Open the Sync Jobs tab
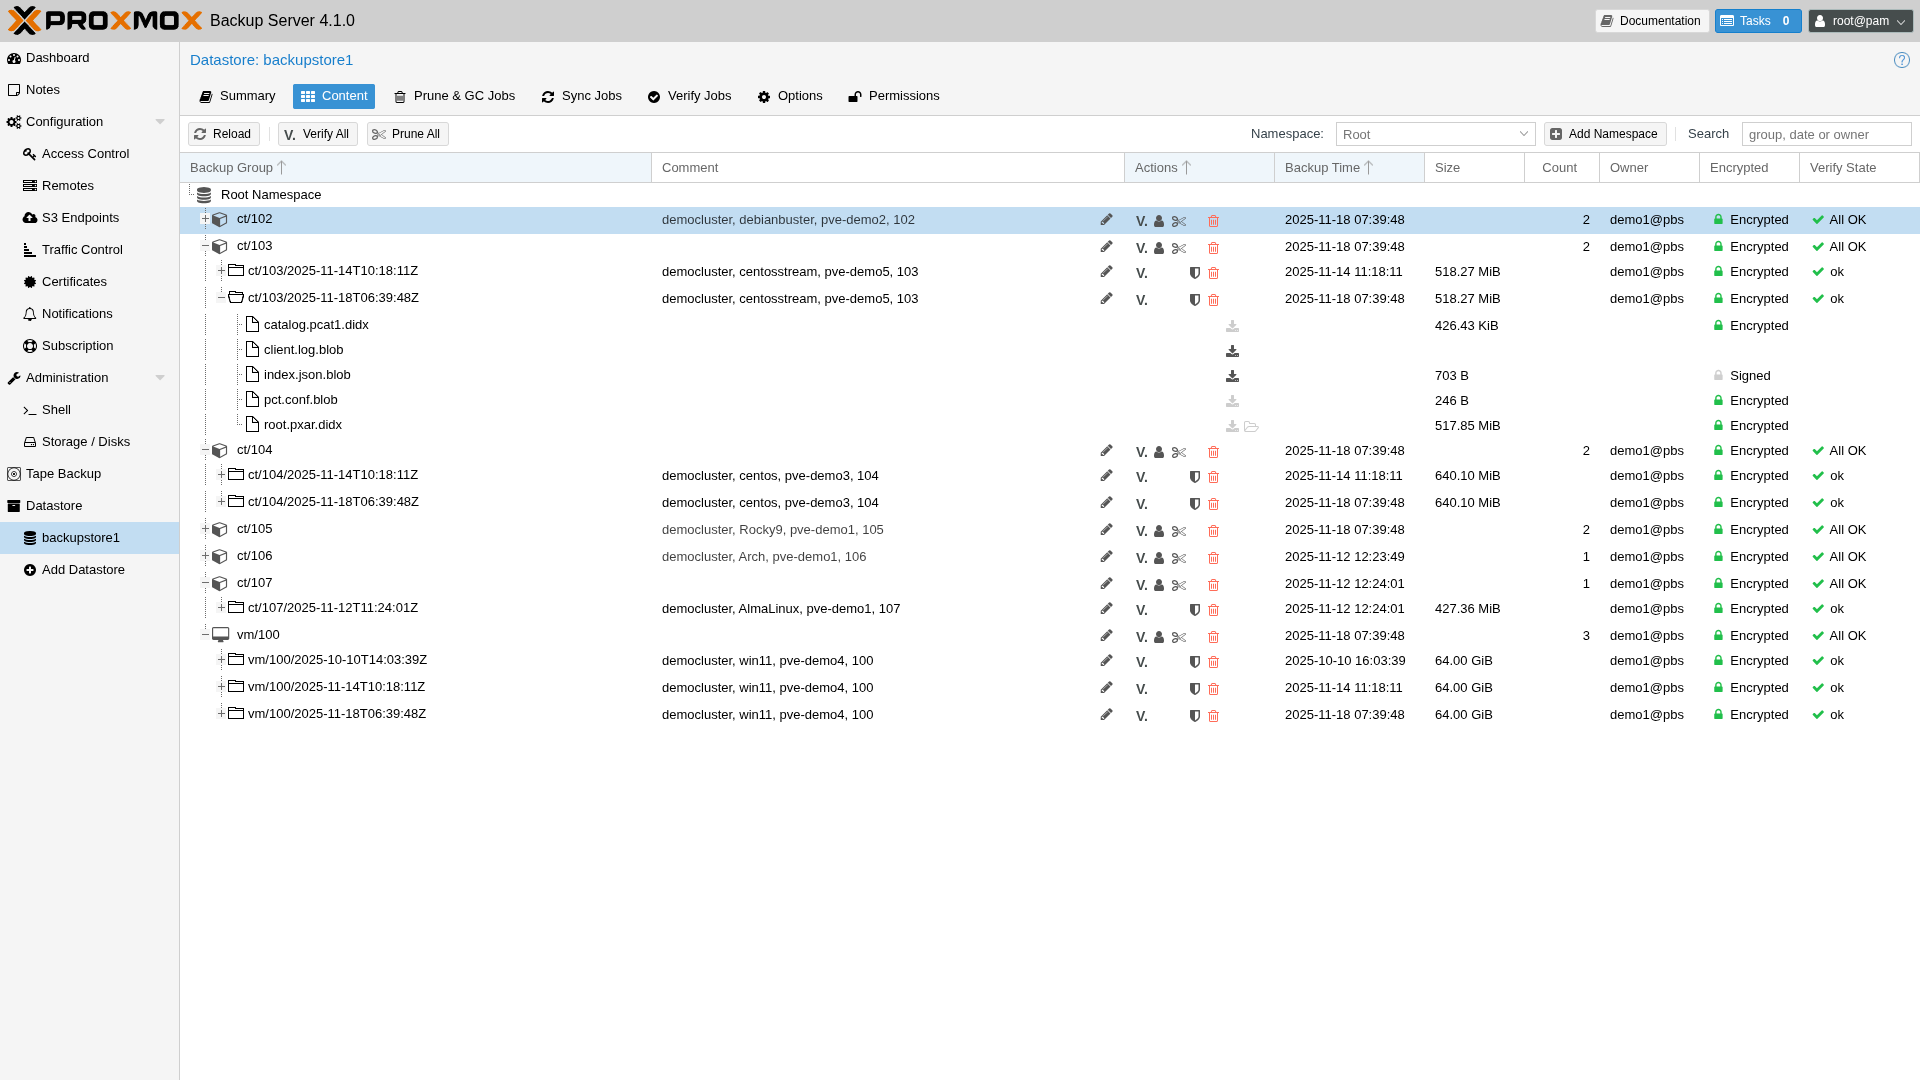The height and width of the screenshot is (1080, 1920). pyautogui.click(x=581, y=96)
